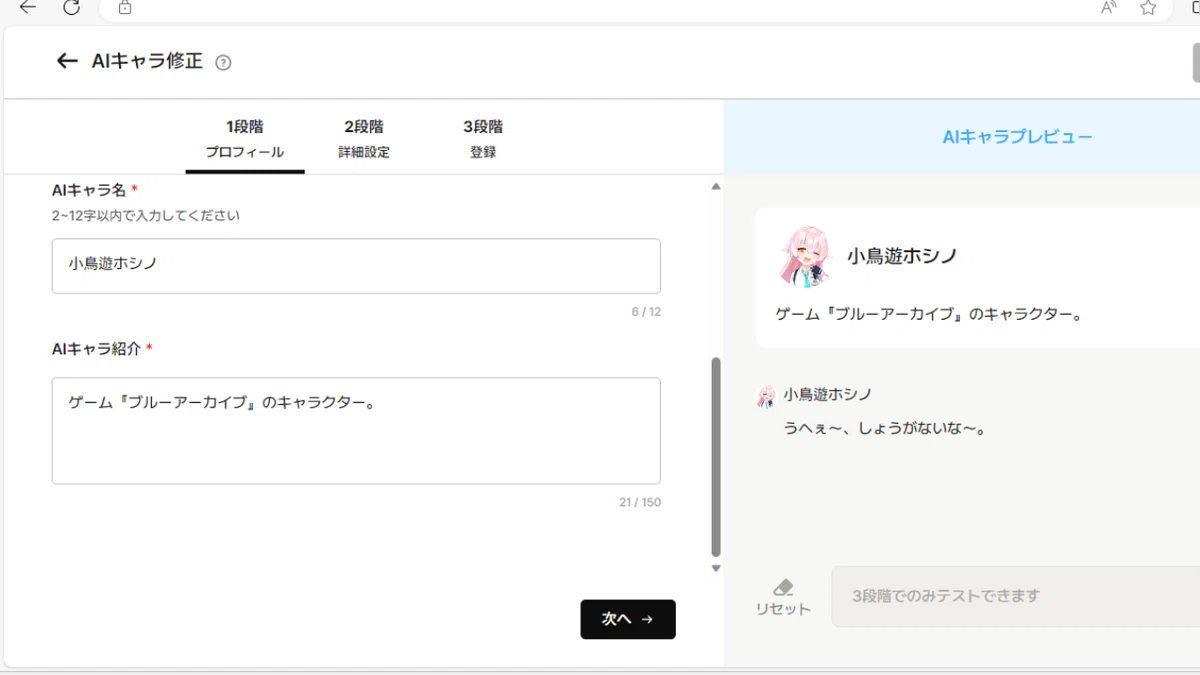Screen dimensions: 1200x675
Task: Click the small avatar beside the chat message
Action: tap(766, 396)
